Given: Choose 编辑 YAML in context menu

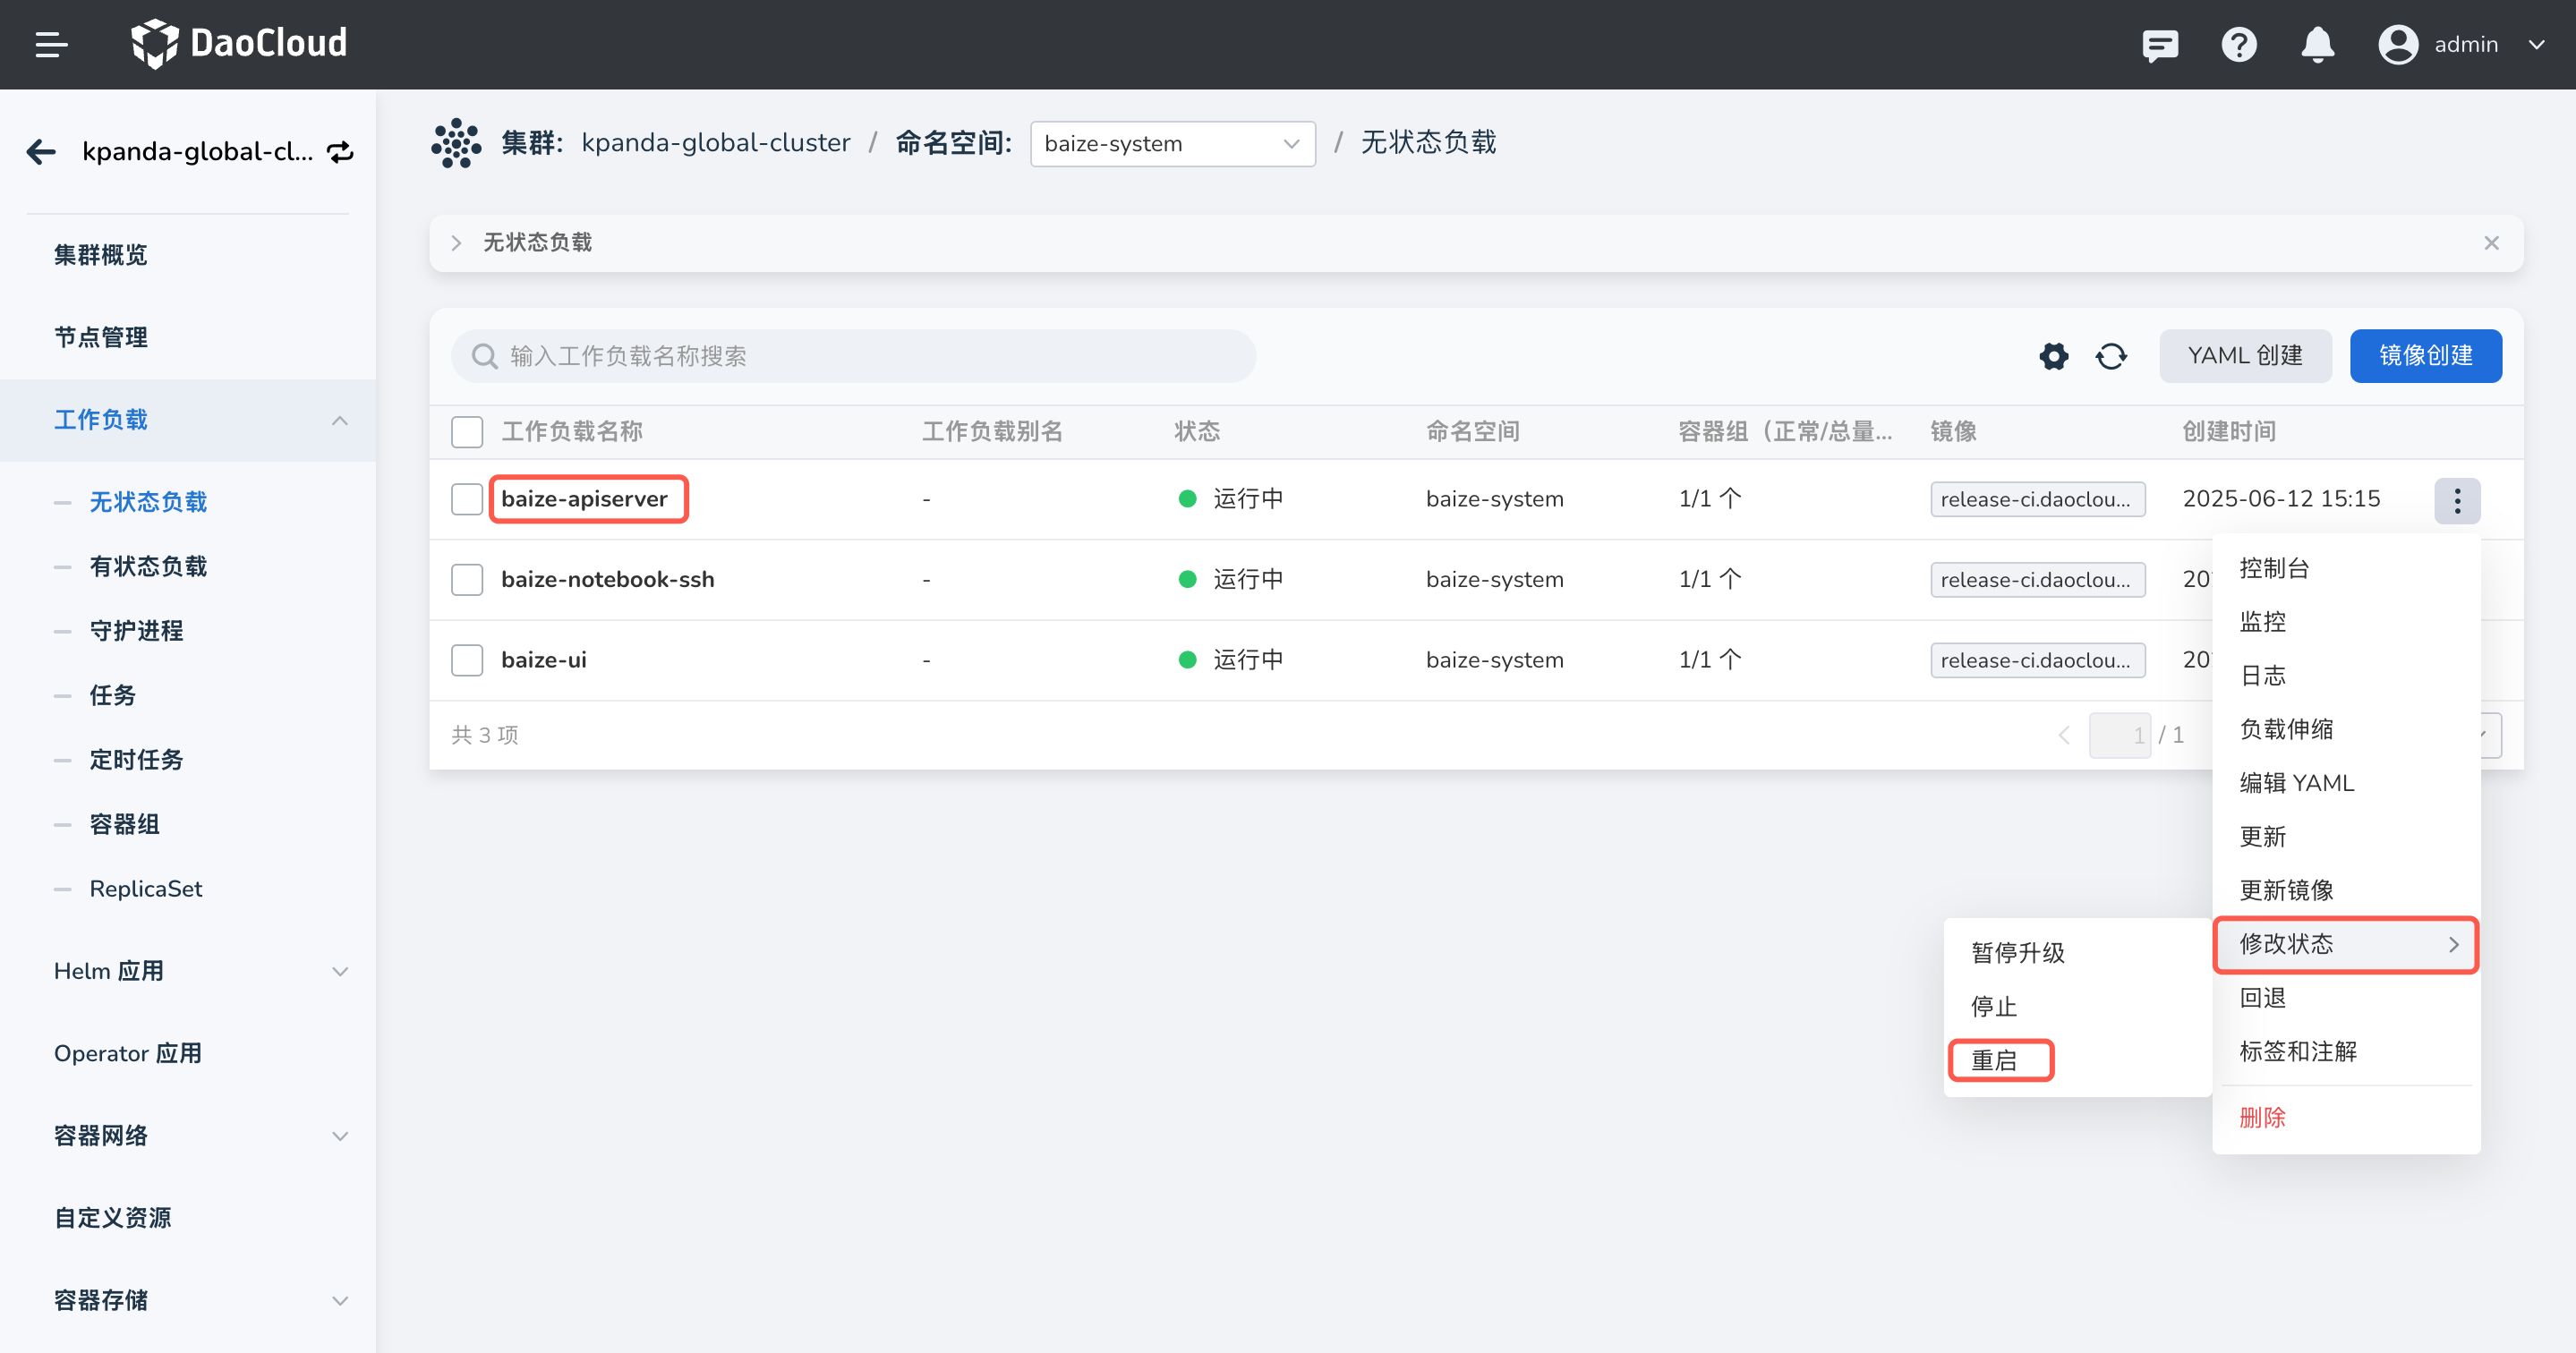Looking at the screenshot, I should tap(2296, 783).
